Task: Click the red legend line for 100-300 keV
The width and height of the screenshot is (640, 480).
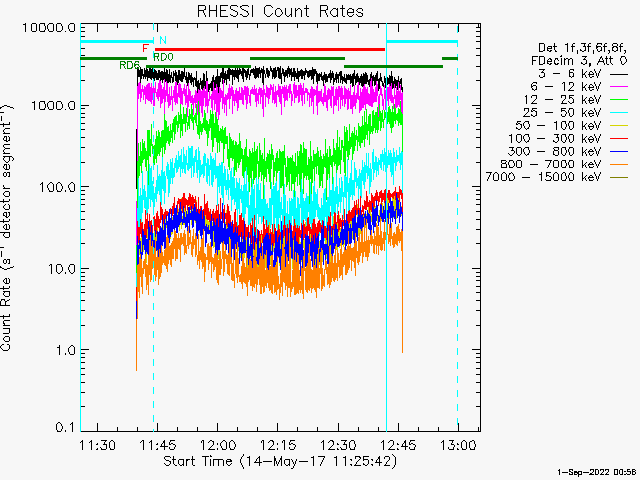Action: [619, 139]
